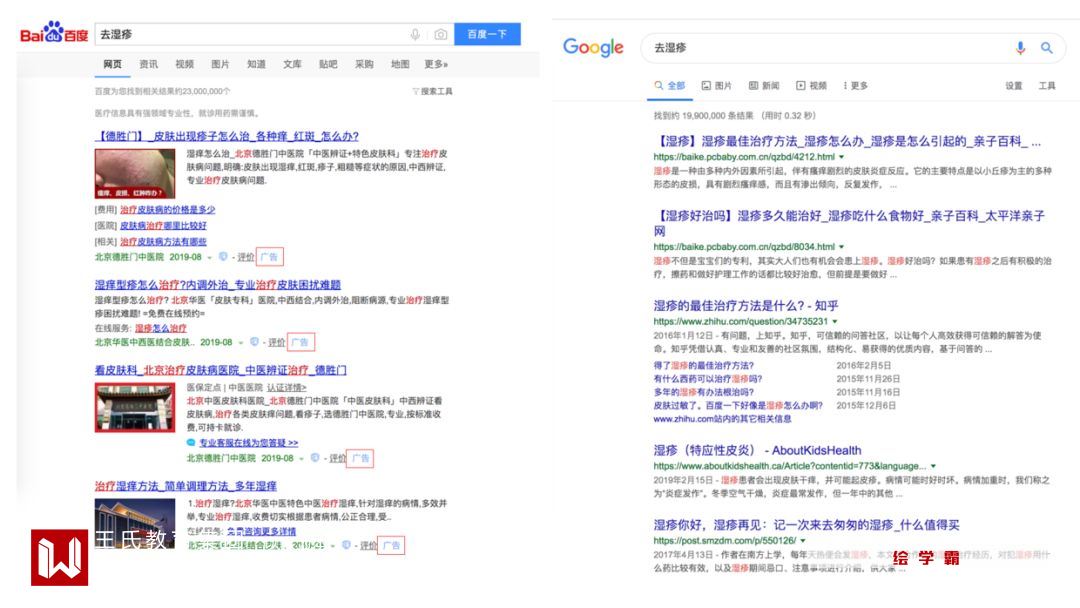Open result 湿疹的最佳治疗方法是什么? - 知乎
1080x608 pixels.
click(746, 305)
